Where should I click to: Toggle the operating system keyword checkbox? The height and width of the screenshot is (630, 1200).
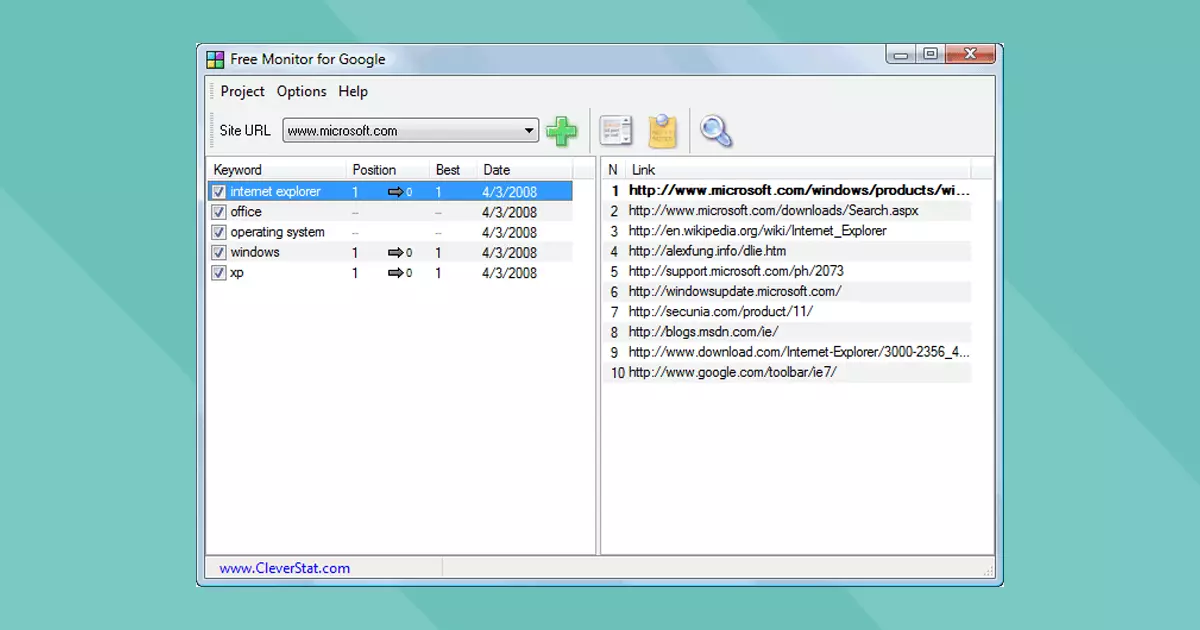pyautogui.click(x=219, y=232)
